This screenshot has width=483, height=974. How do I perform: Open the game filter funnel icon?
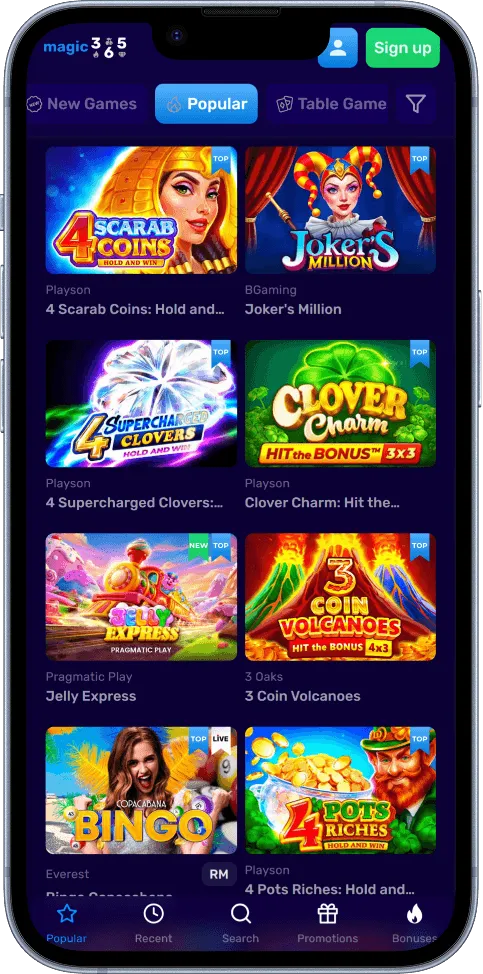pyautogui.click(x=415, y=104)
